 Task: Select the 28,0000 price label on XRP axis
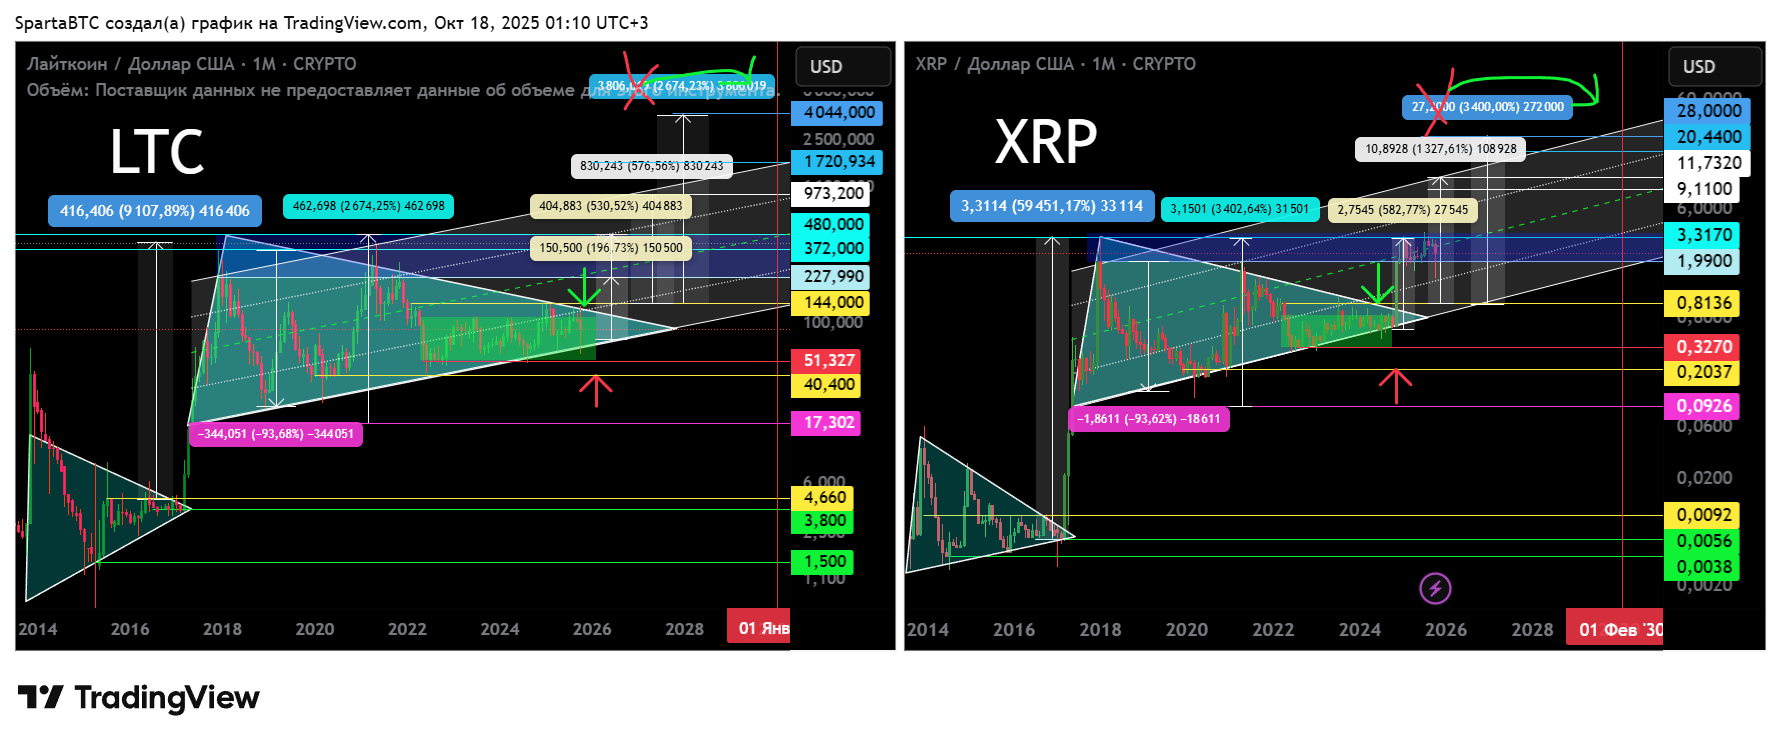pyautogui.click(x=1707, y=110)
